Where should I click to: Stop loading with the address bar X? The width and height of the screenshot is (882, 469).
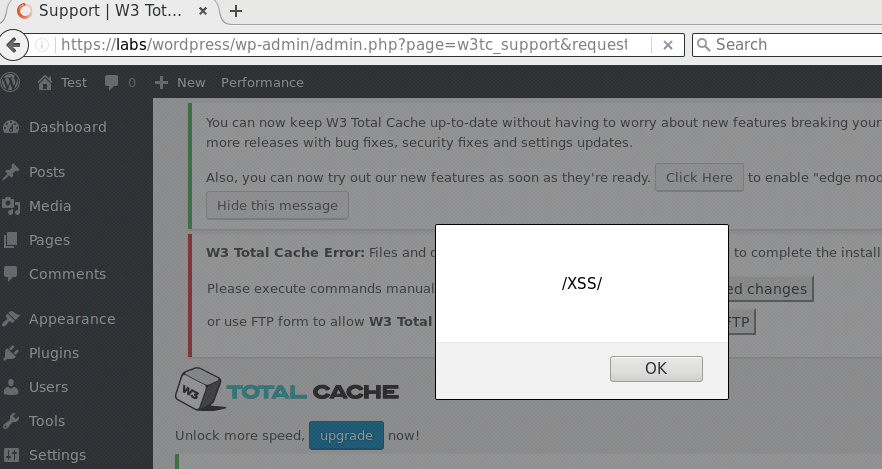point(668,45)
